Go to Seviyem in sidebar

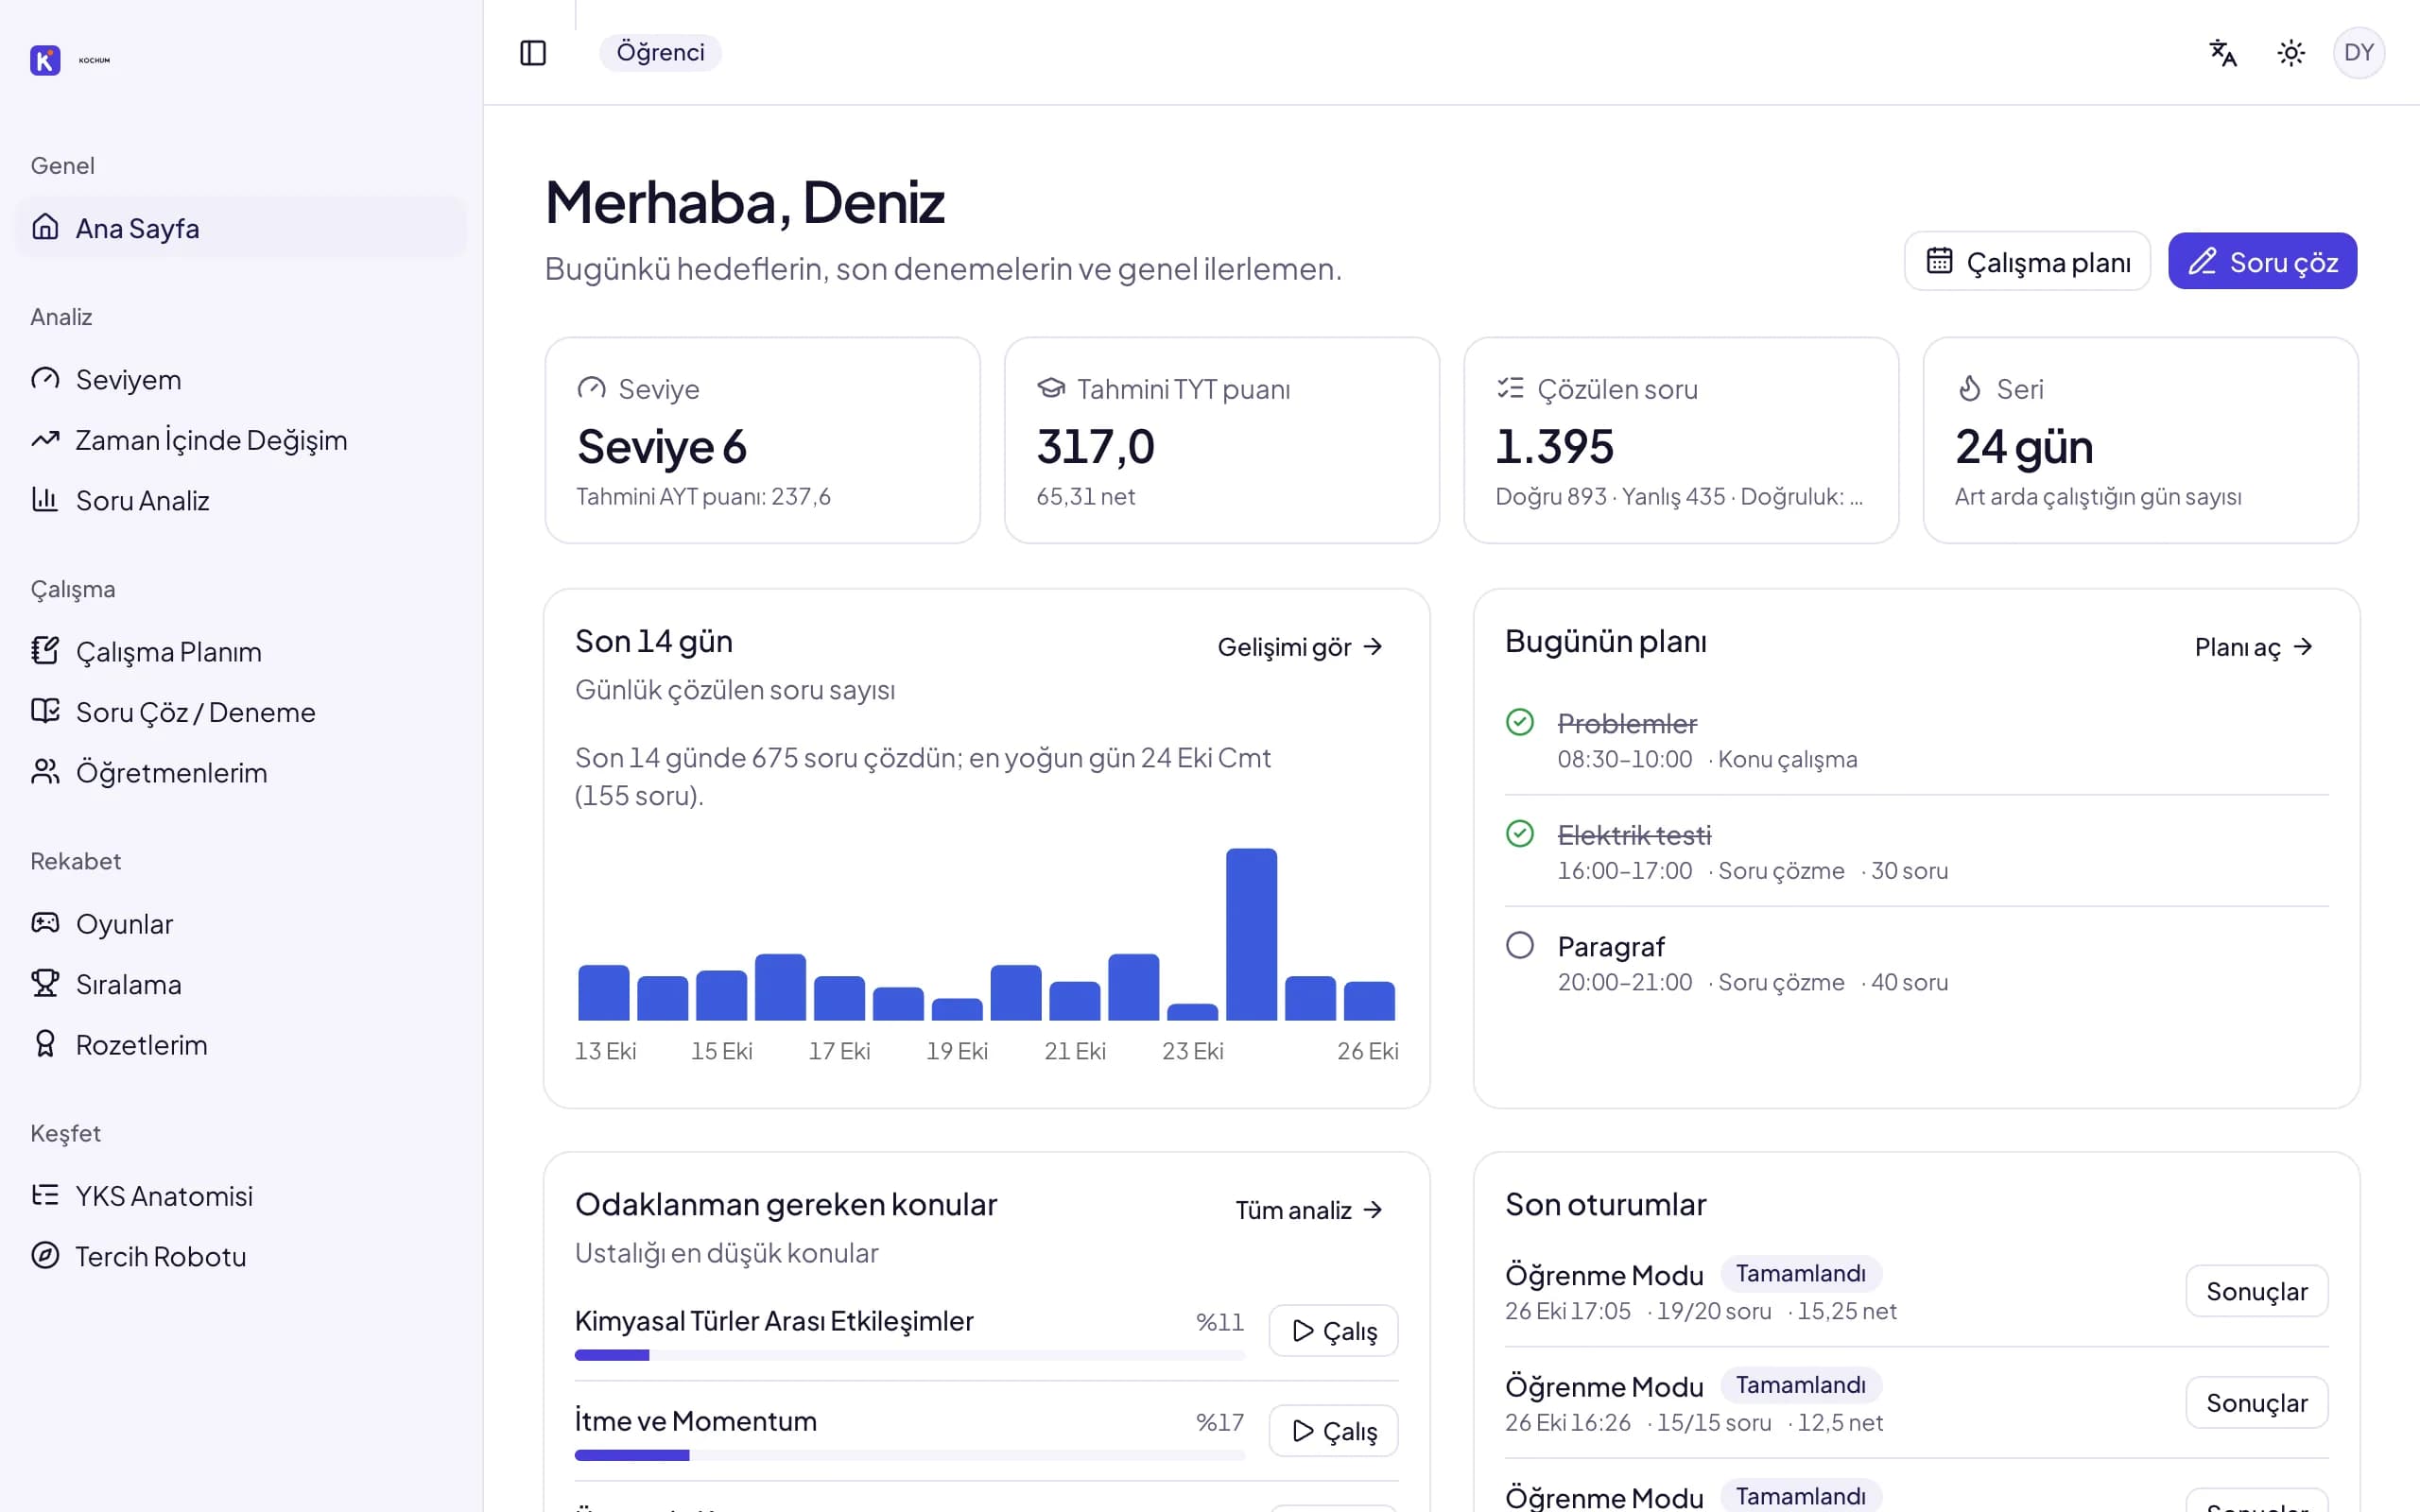[x=240, y=379]
